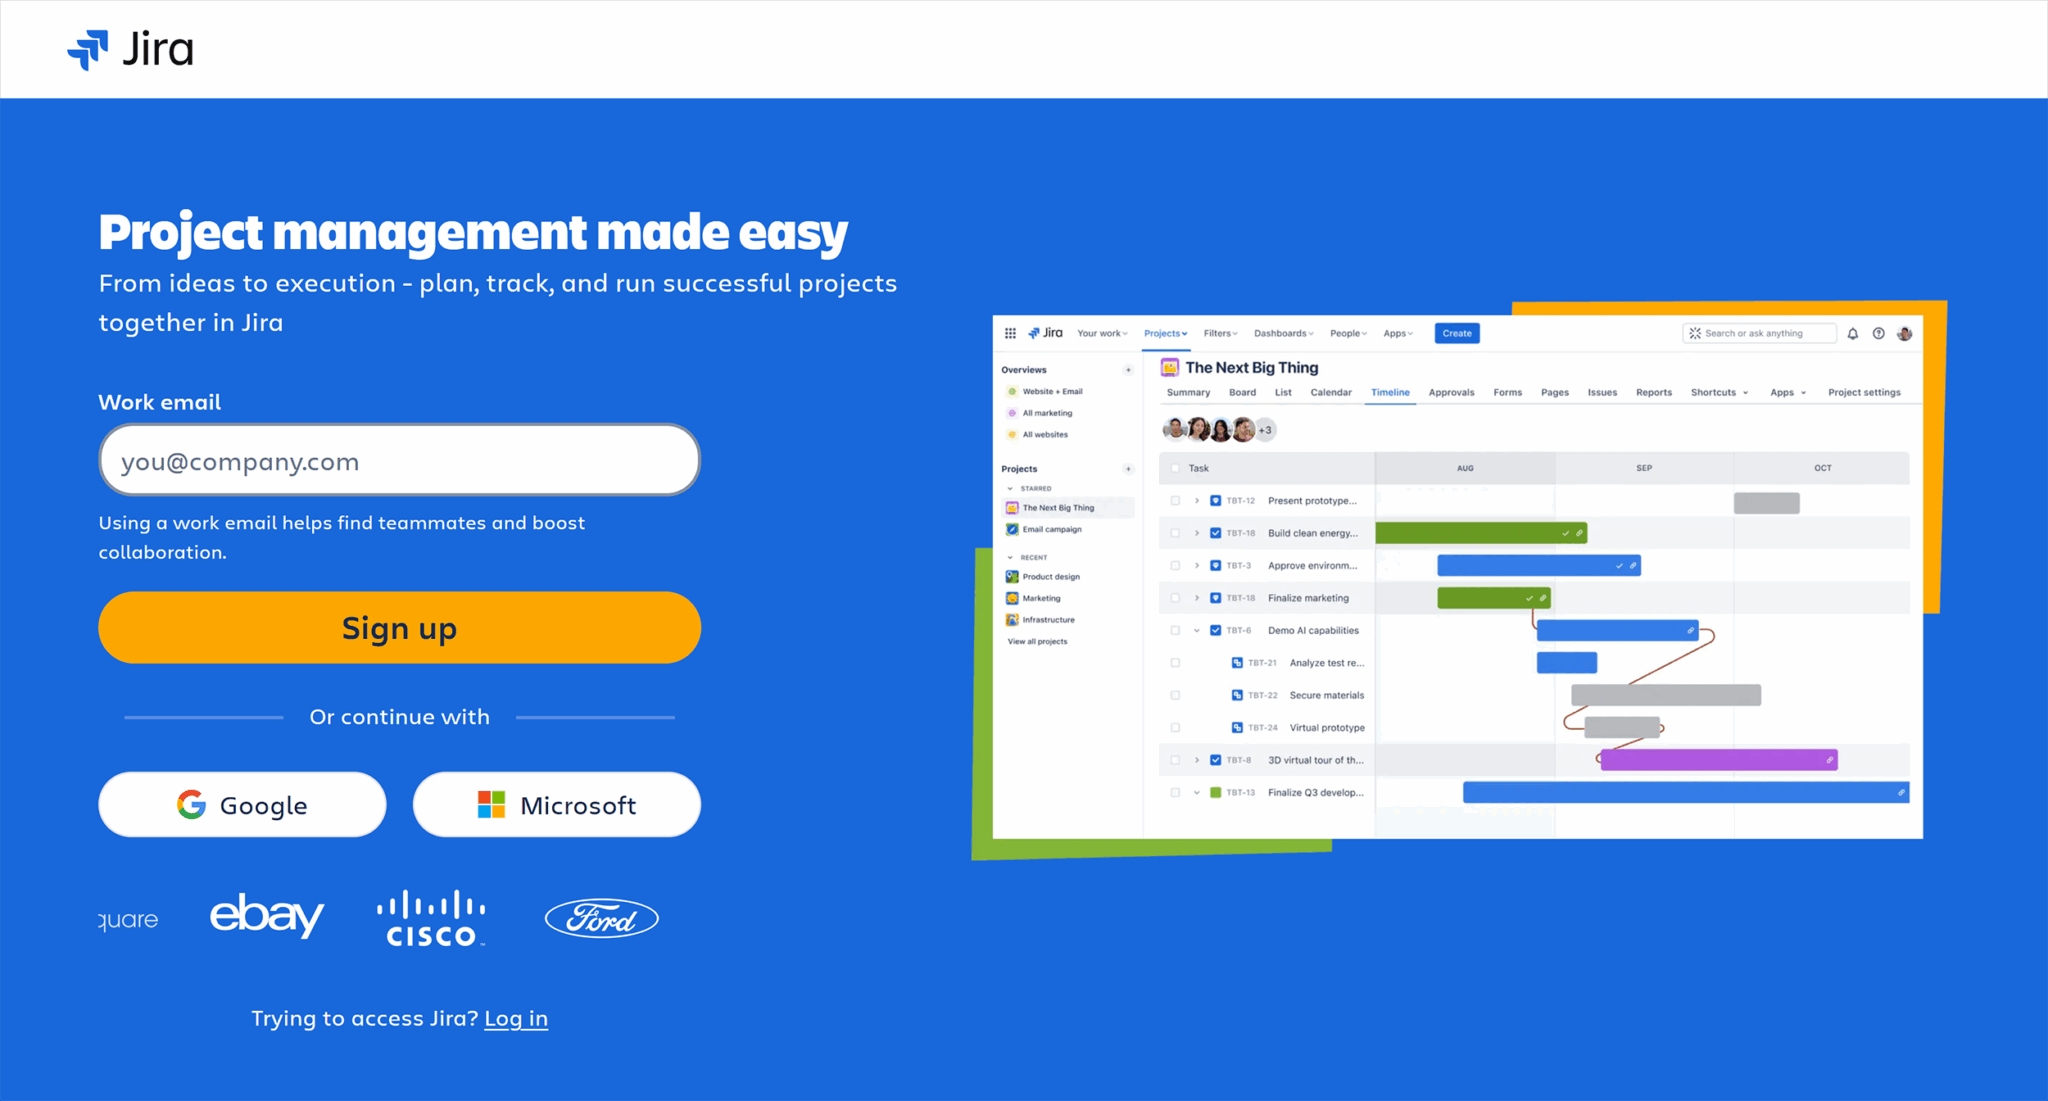Collapse the STARRED projects section
The width and height of the screenshot is (2048, 1101).
click(1010, 489)
